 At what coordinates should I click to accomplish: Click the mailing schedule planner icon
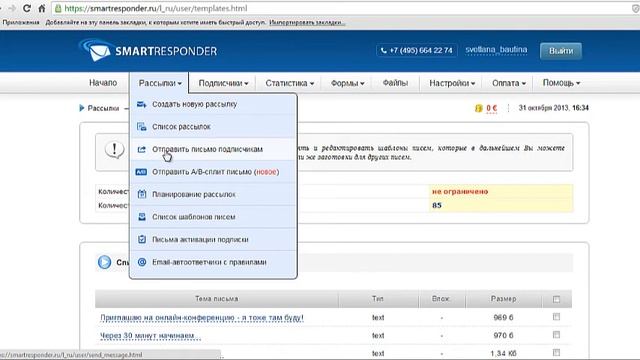[x=142, y=194]
